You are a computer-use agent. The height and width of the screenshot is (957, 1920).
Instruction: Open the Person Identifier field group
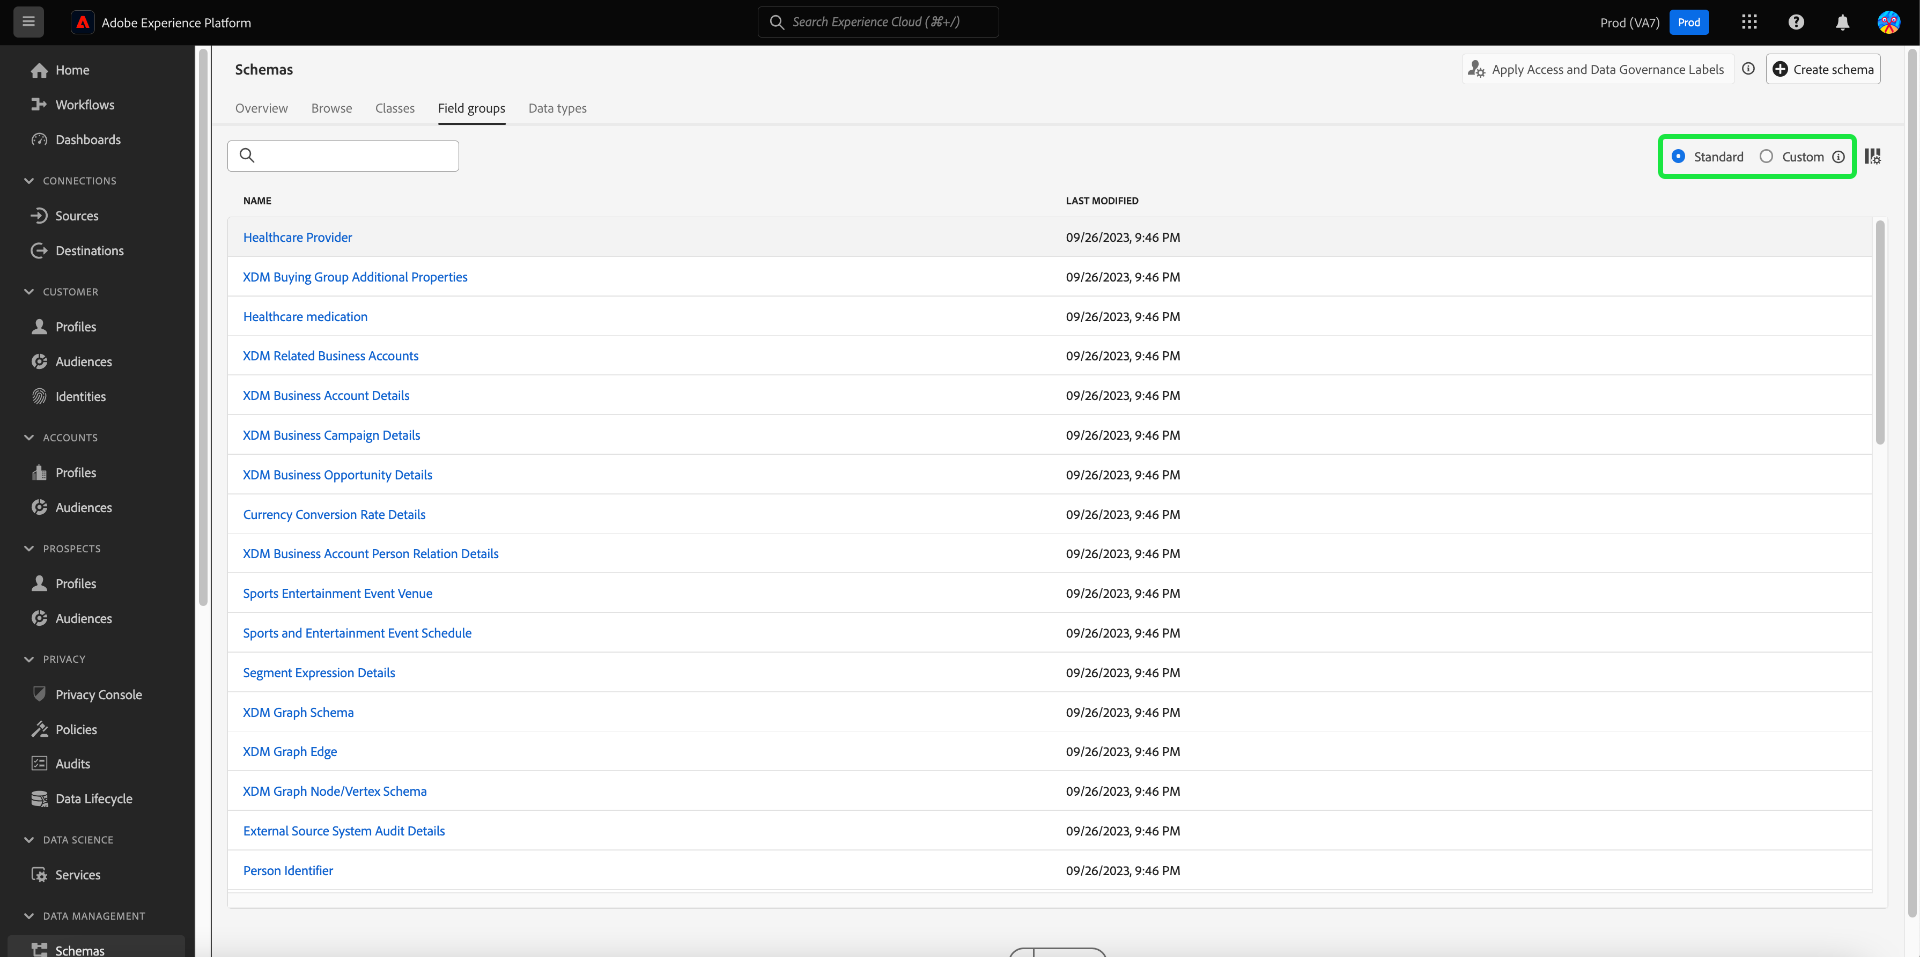tap(288, 871)
